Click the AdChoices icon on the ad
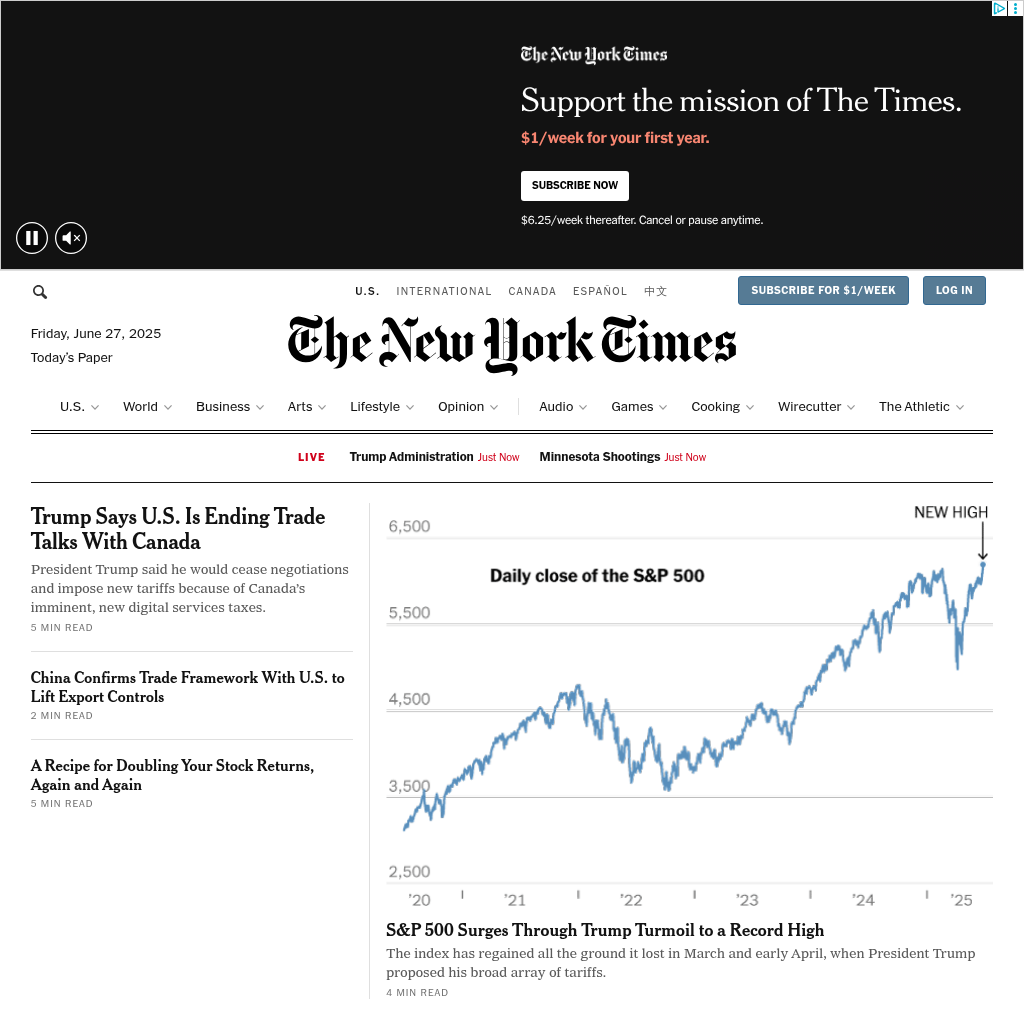This screenshot has height=1024, width=1024. click(999, 9)
